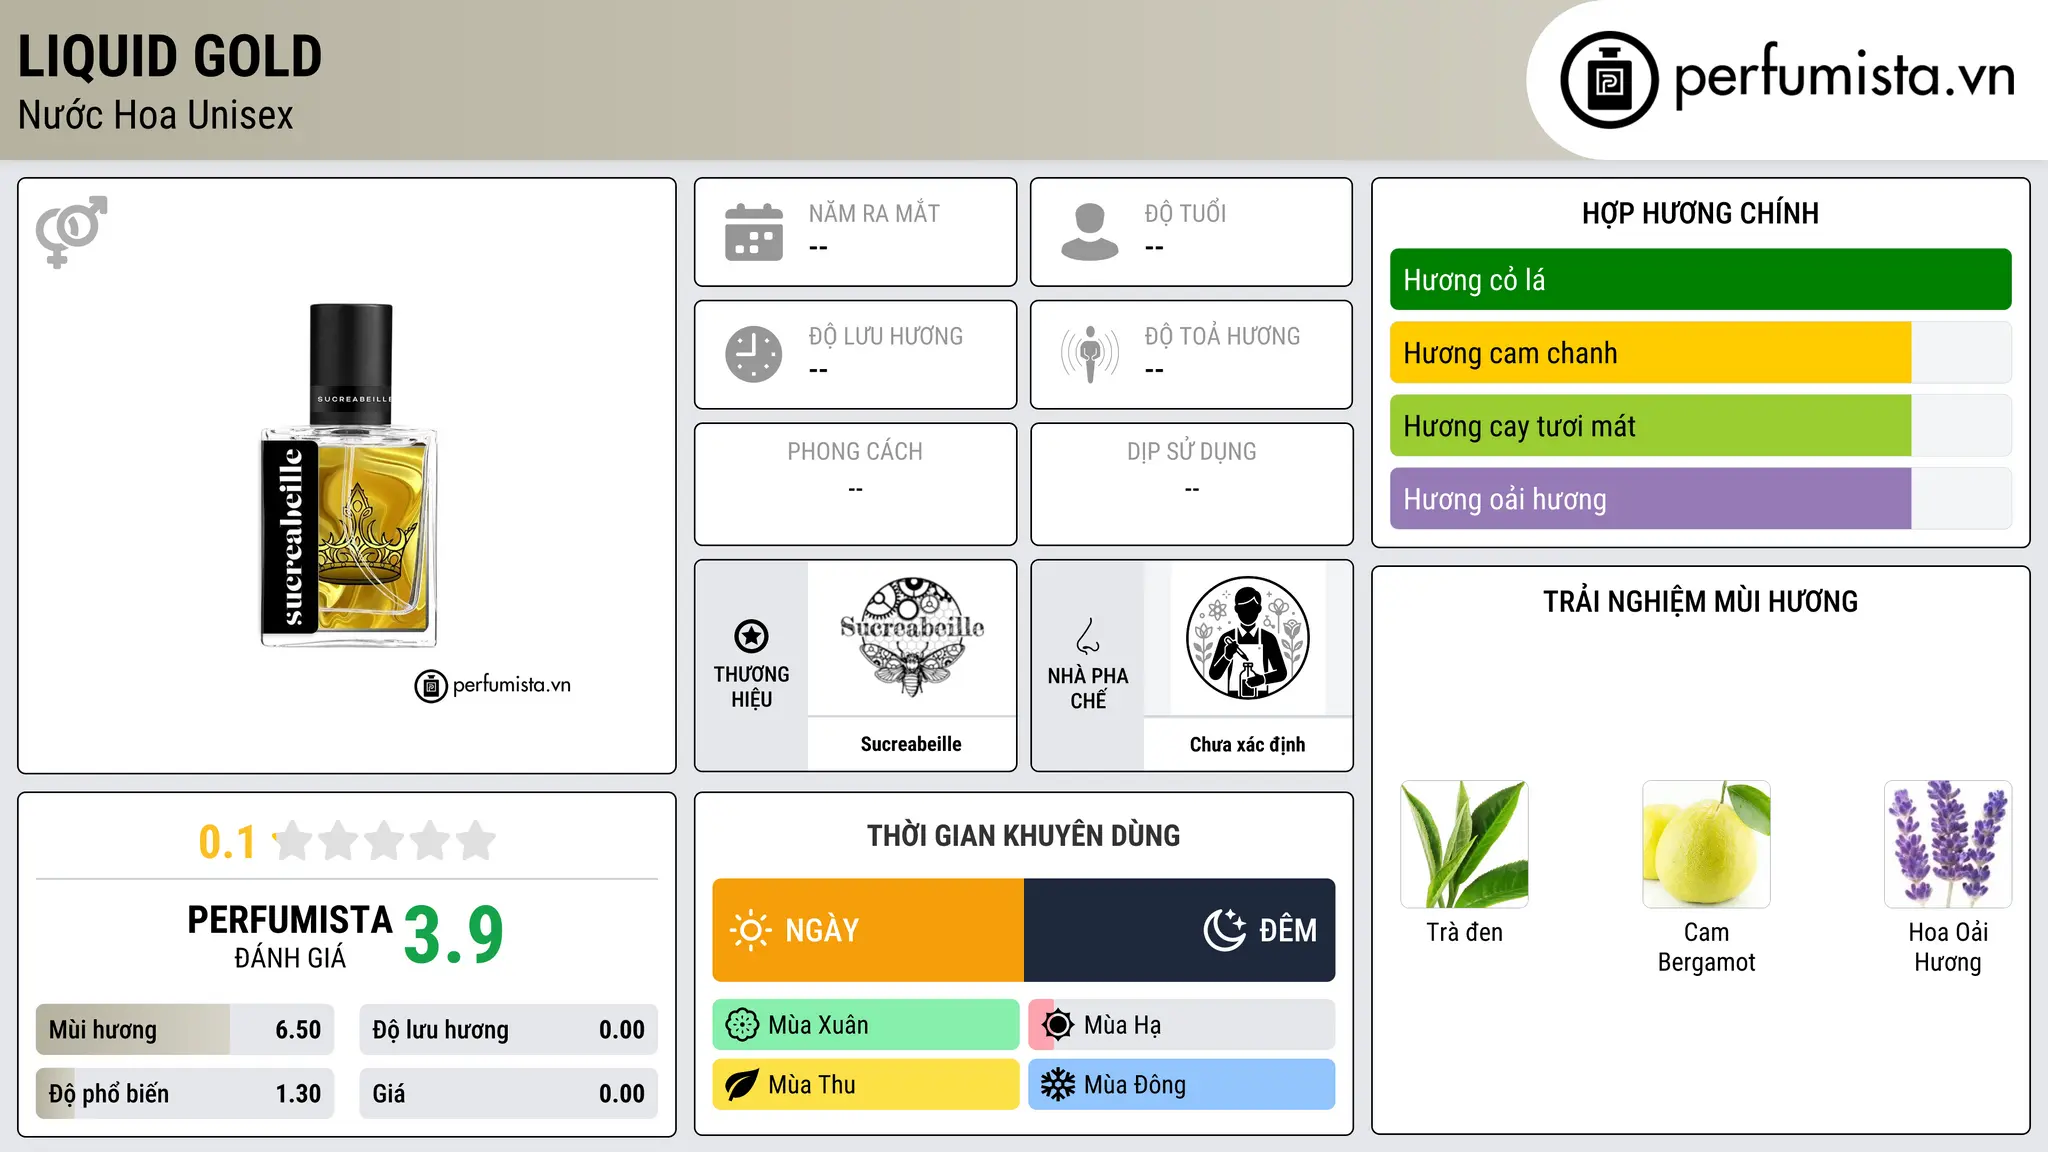This screenshot has height=1152, width=2048.
Task: Click the Dịp sử dụng info card
Action: 1191,484
